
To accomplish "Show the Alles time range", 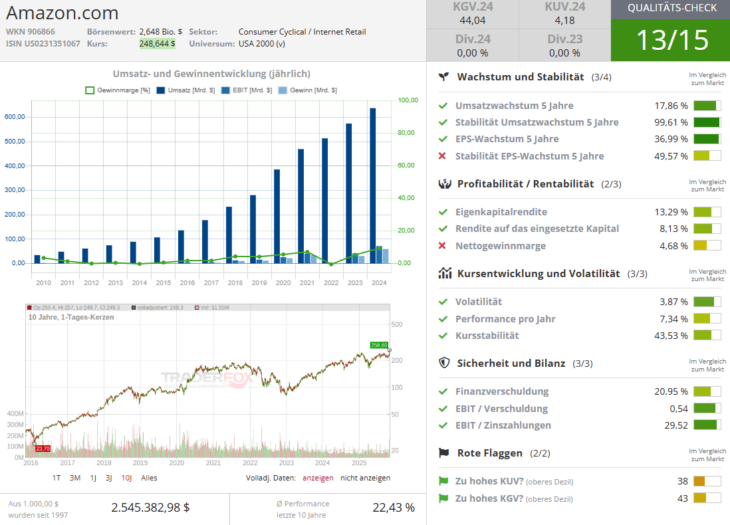I will pos(149,478).
